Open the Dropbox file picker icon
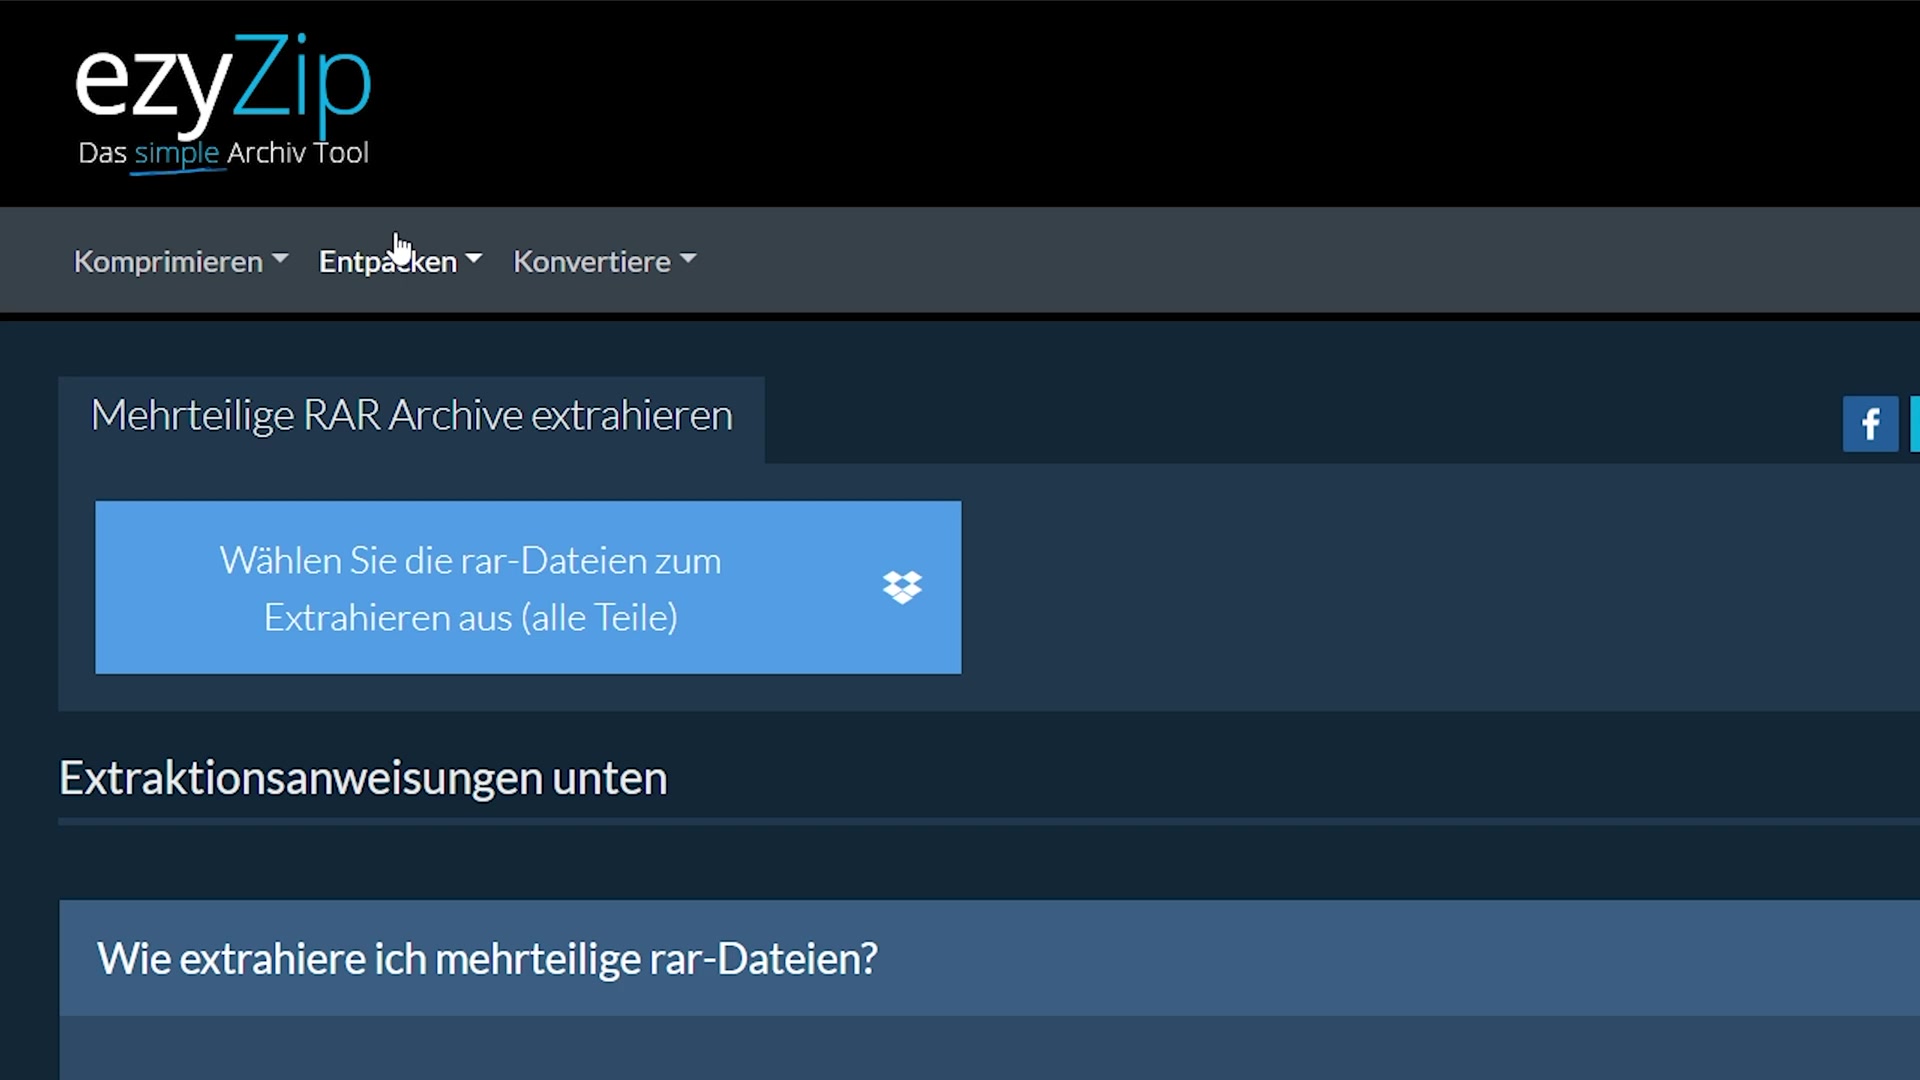The width and height of the screenshot is (1920, 1080). [902, 587]
